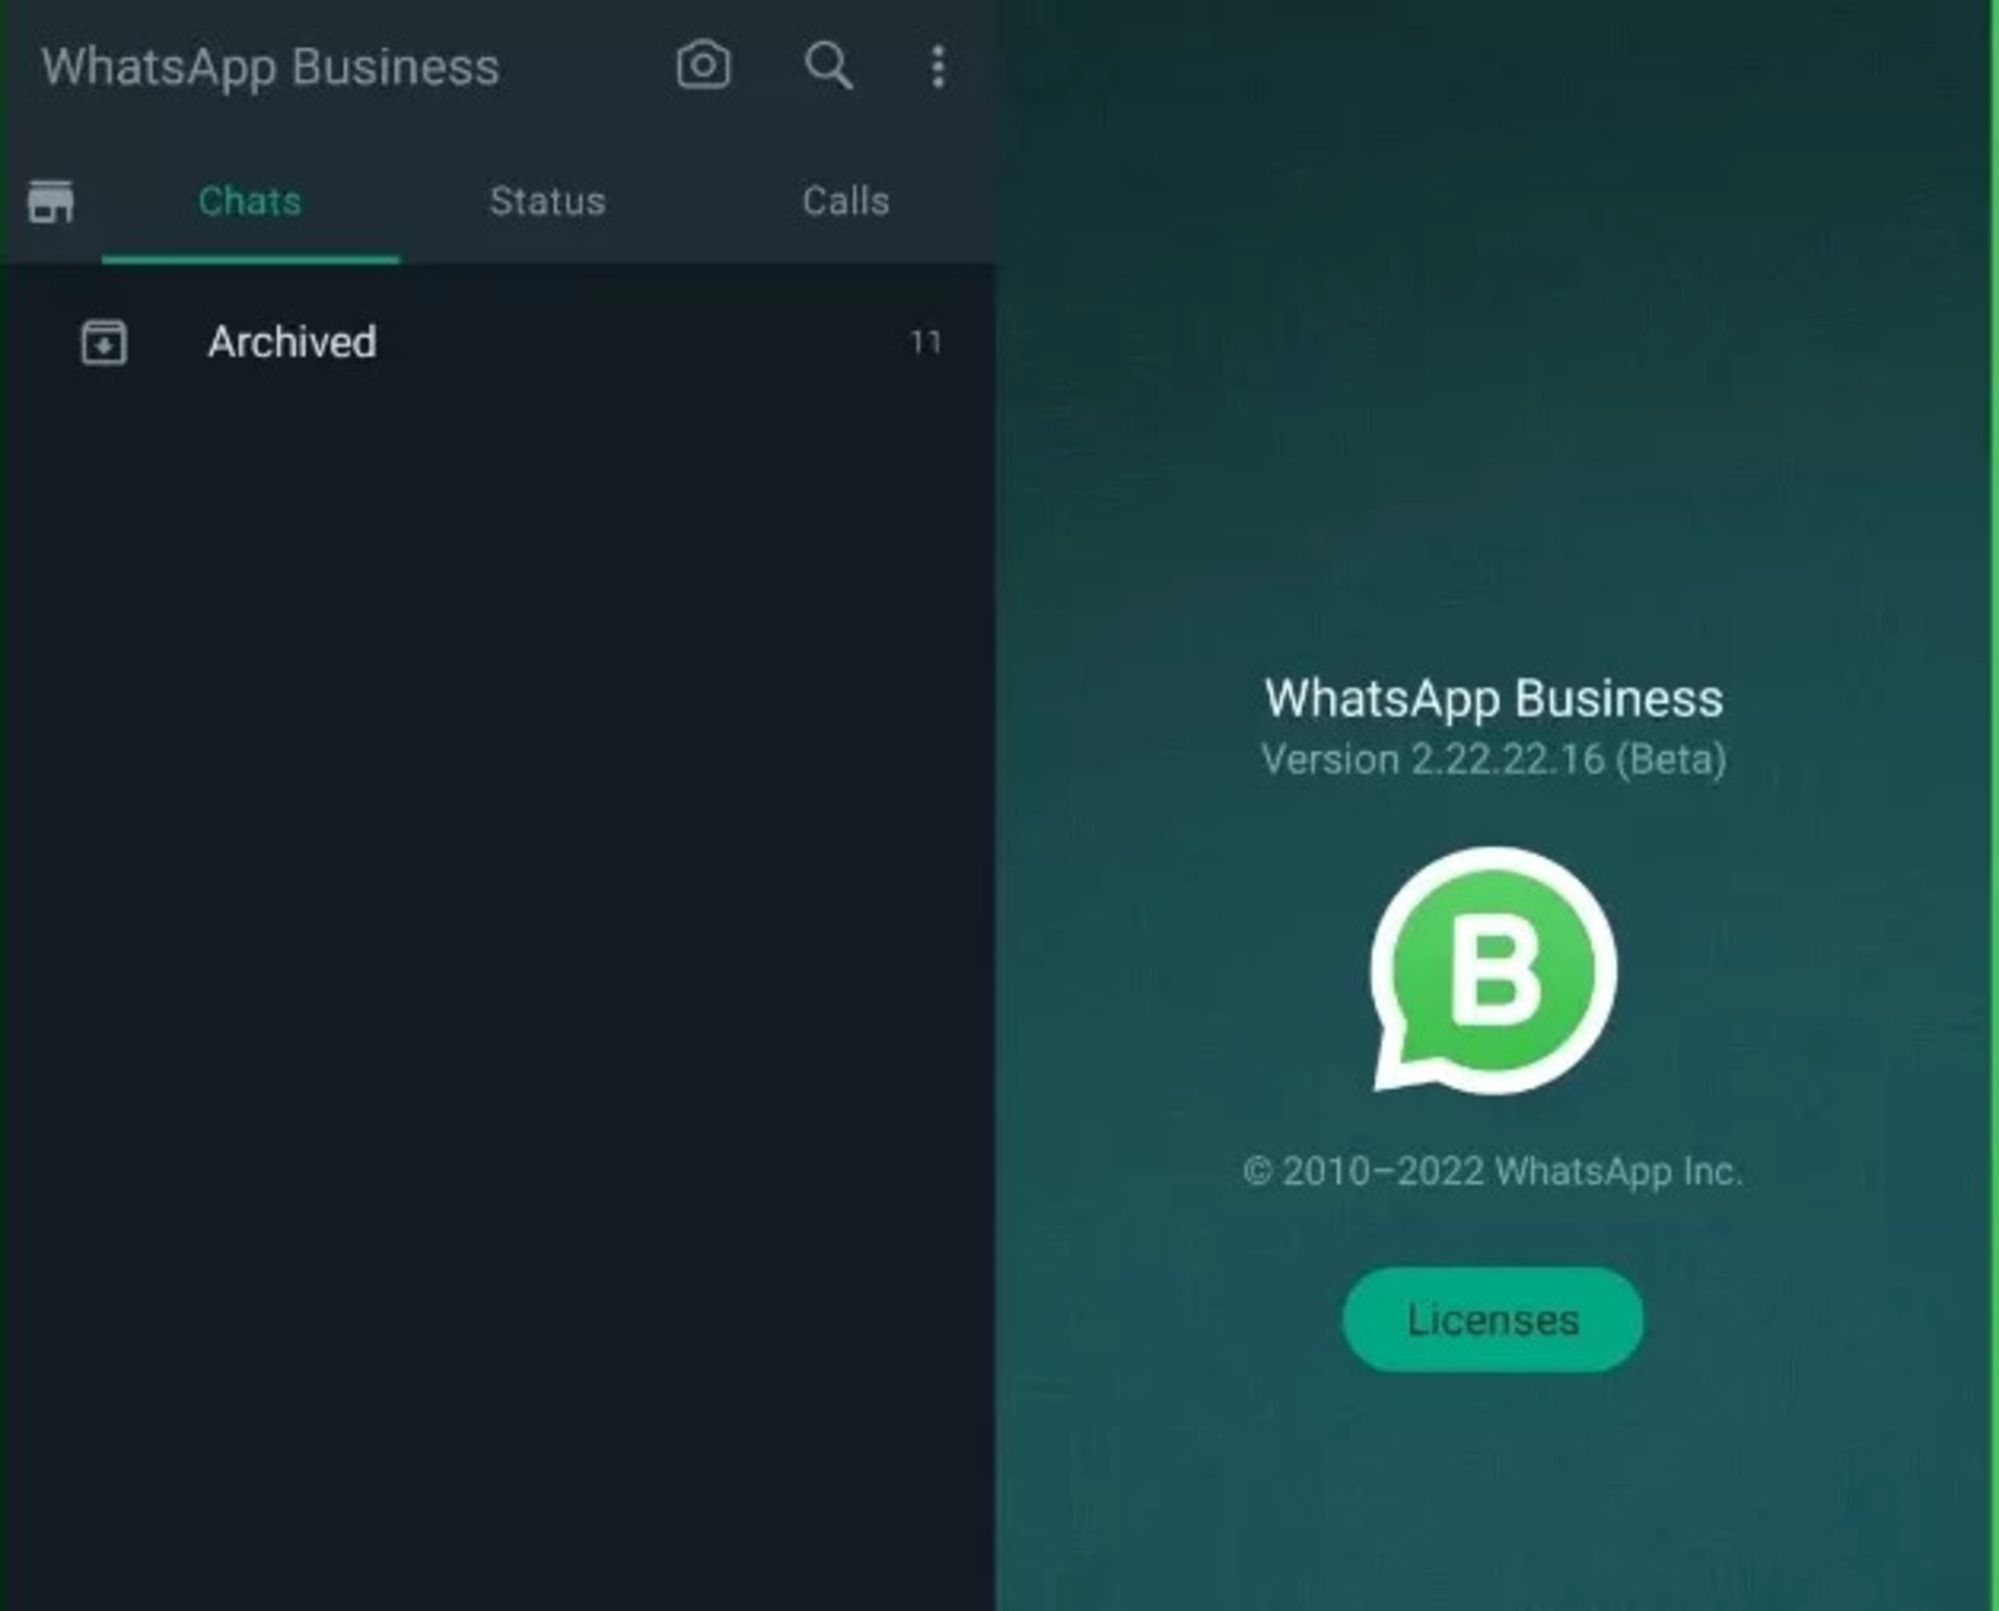This screenshot has height=1611, width=1999.
Task: Switch to the Status tab
Action: point(547,199)
